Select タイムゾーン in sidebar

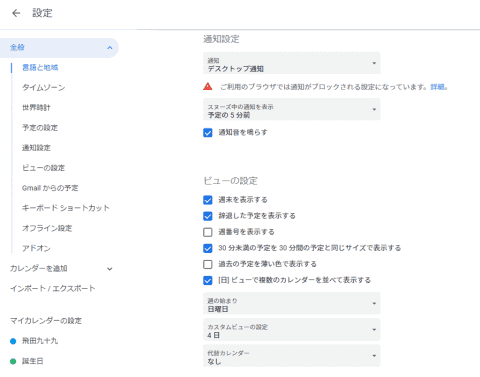(x=43, y=88)
